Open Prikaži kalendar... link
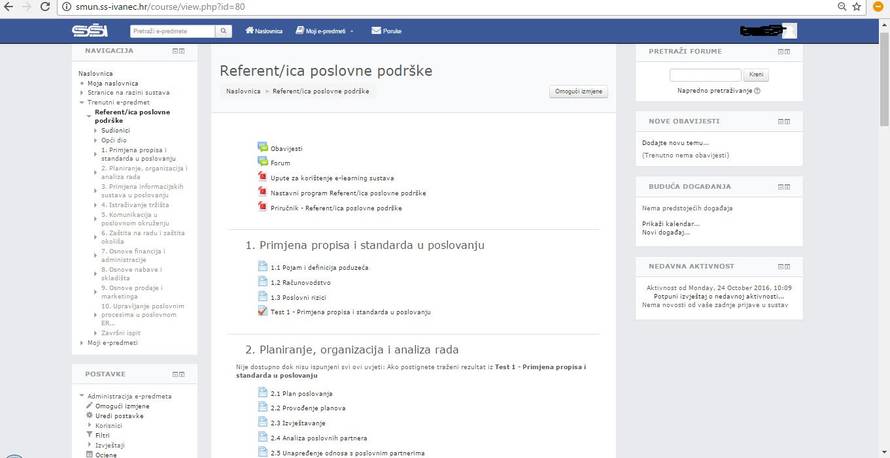 pyautogui.click(x=671, y=224)
